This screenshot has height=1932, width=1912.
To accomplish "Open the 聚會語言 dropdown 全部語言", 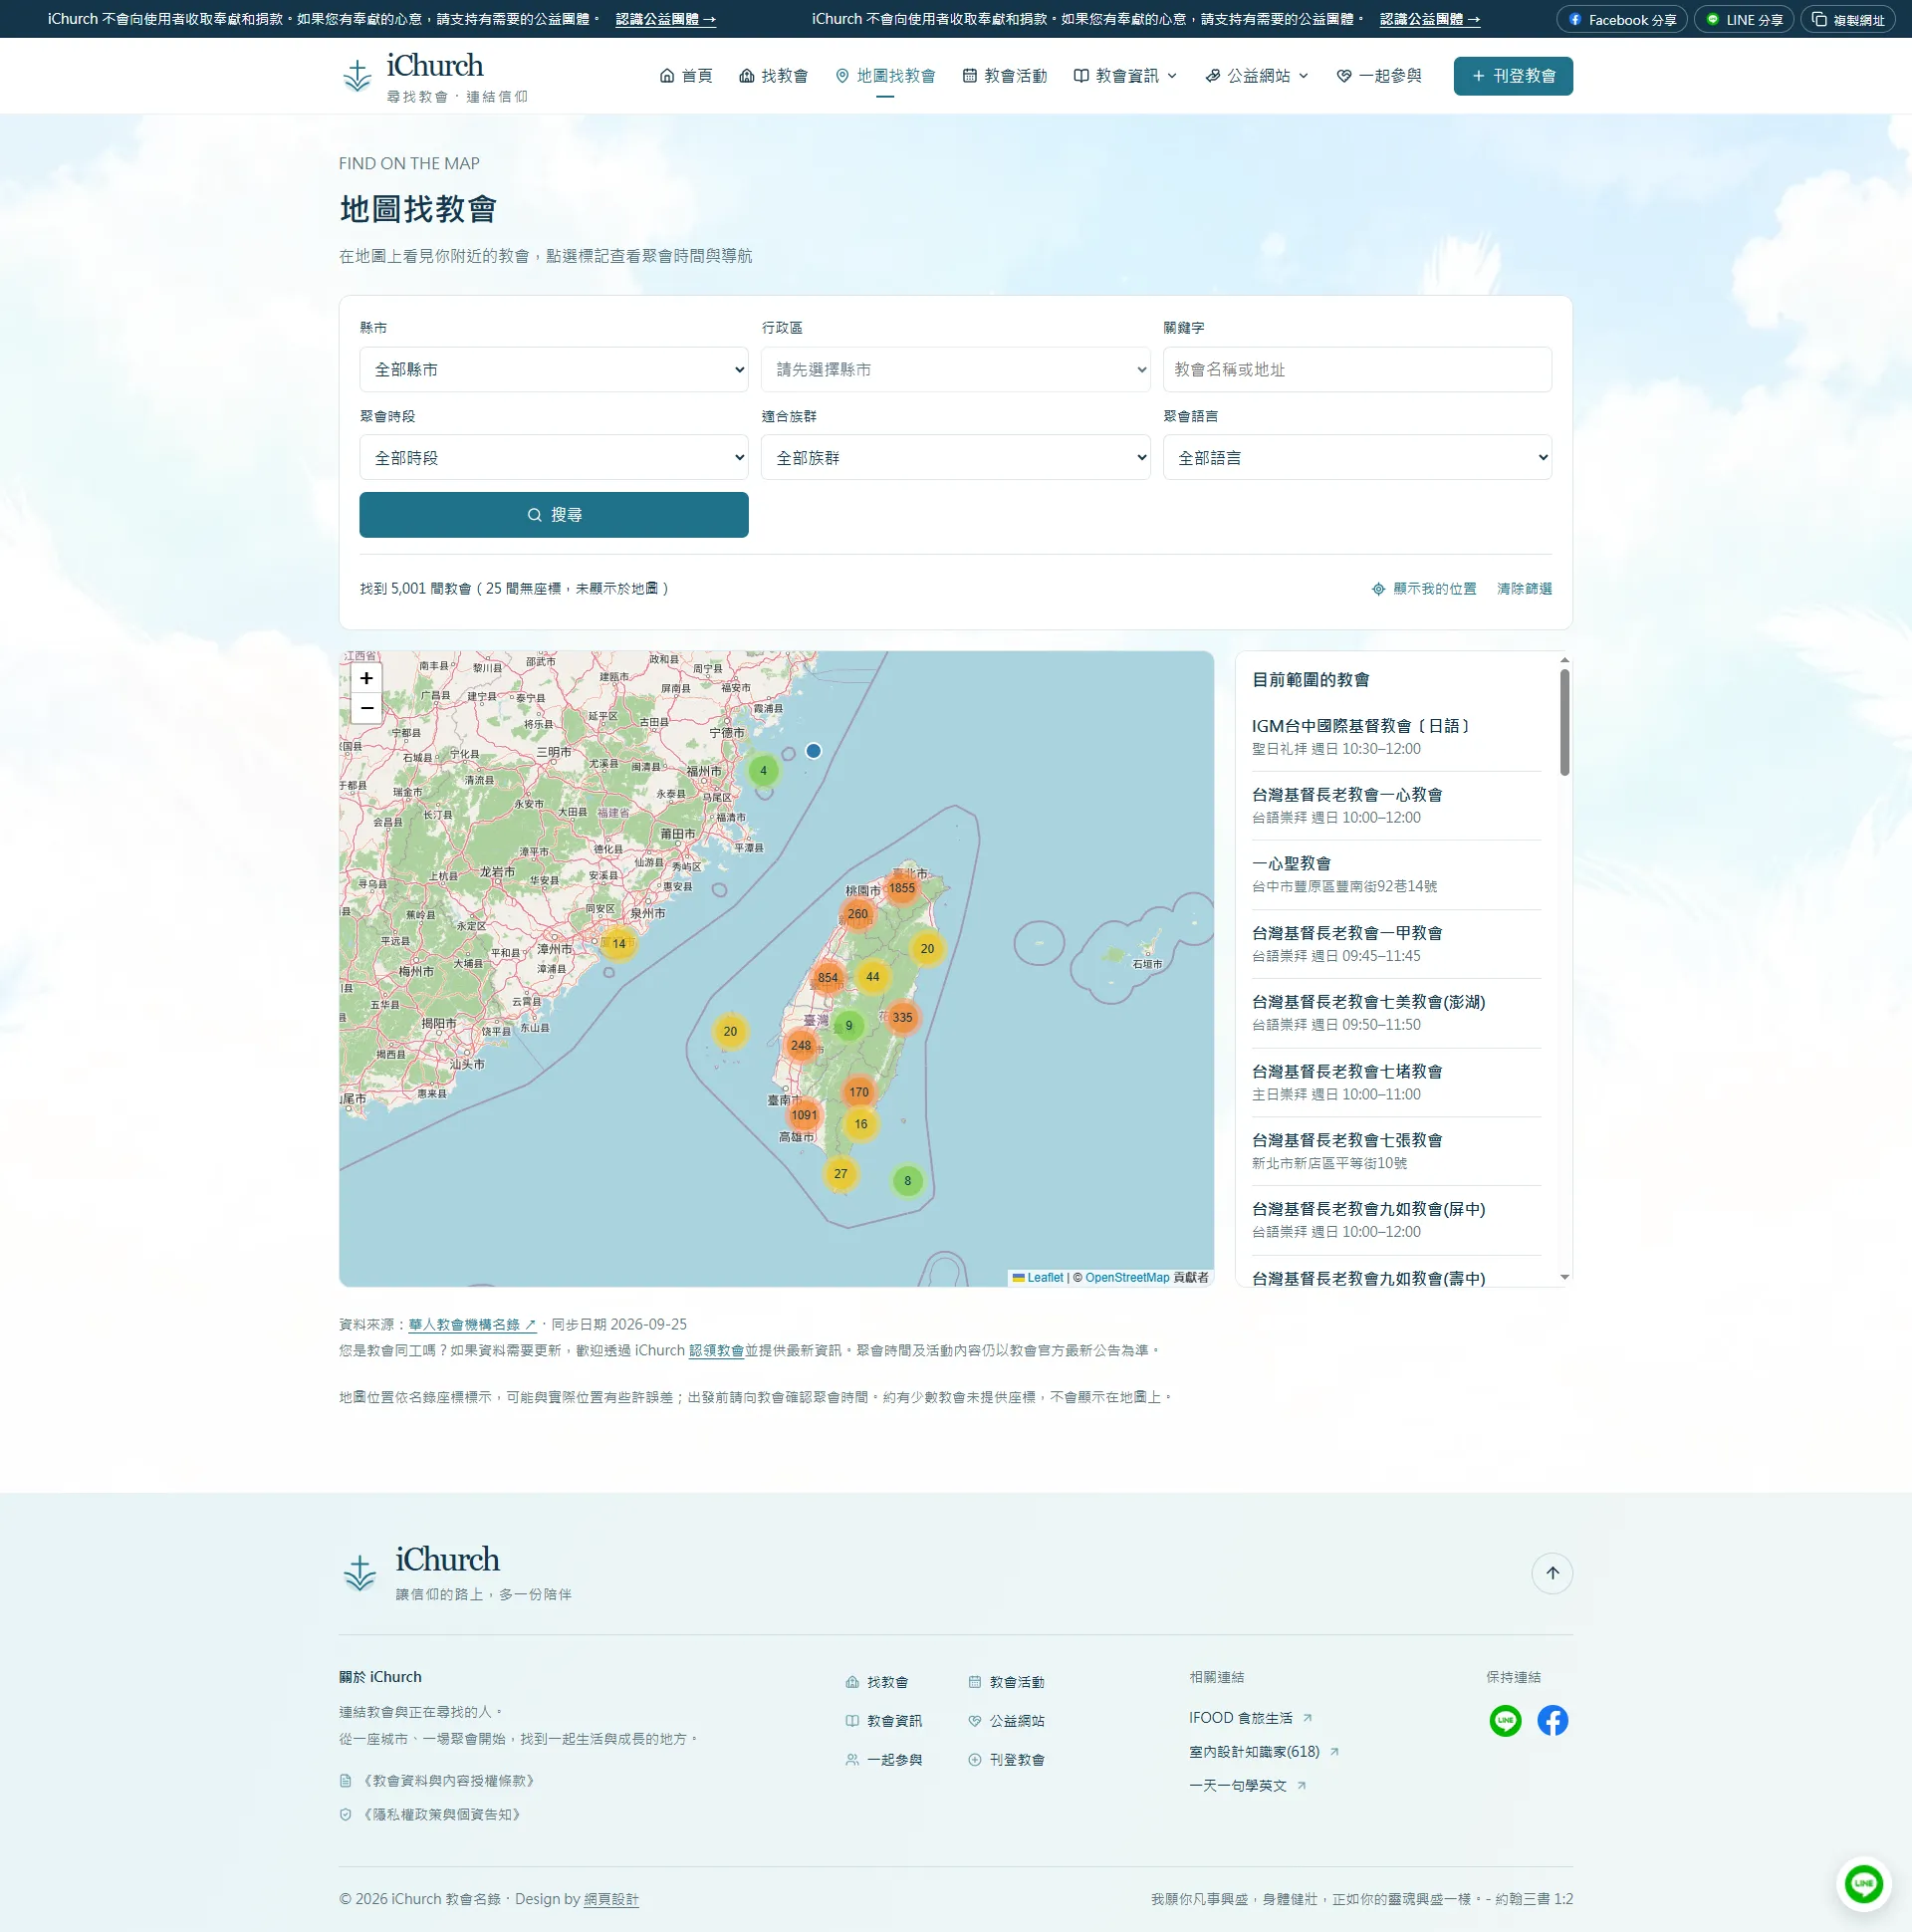I will tap(1357, 458).
